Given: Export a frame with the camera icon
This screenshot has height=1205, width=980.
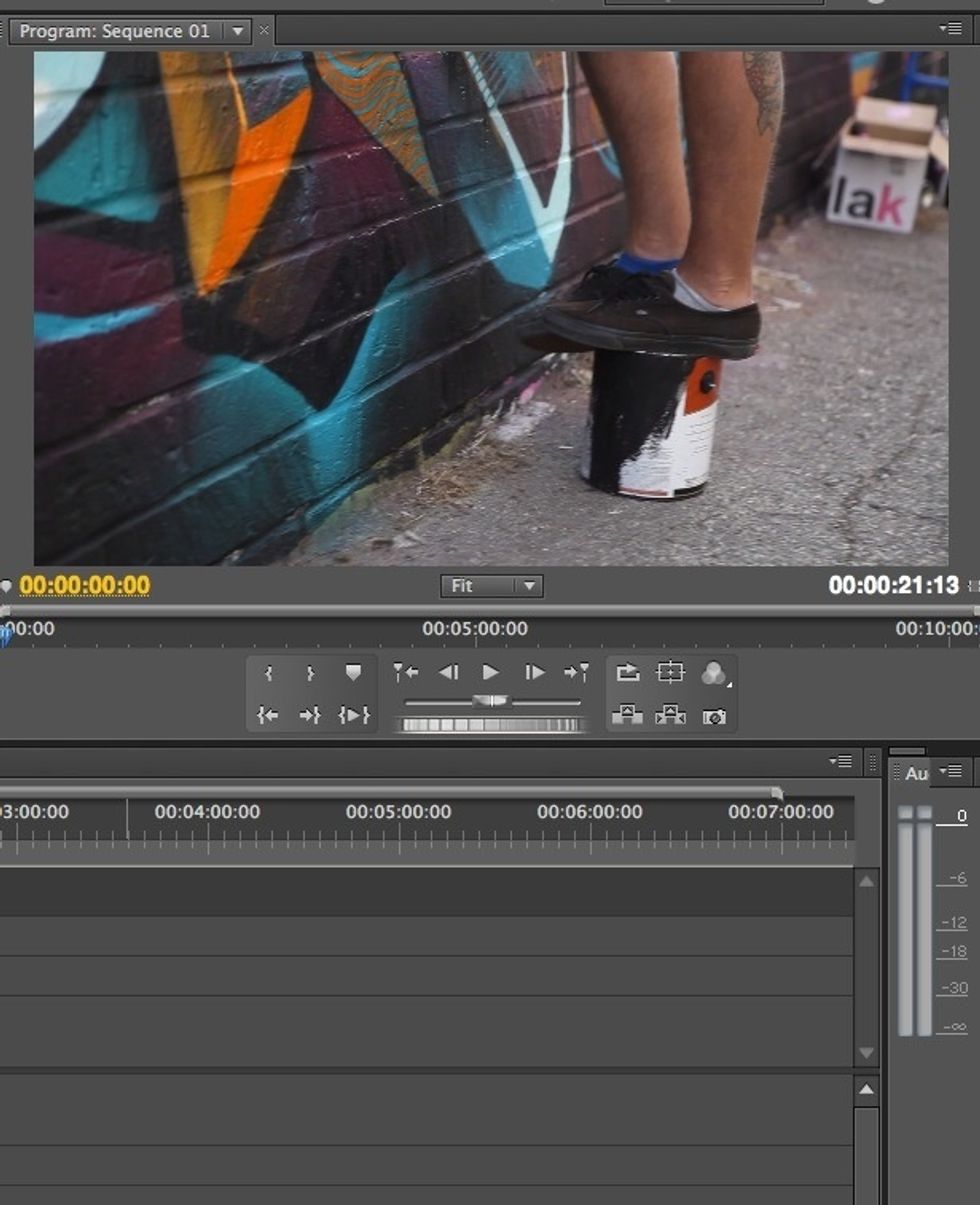Looking at the screenshot, I should [714, 716].
